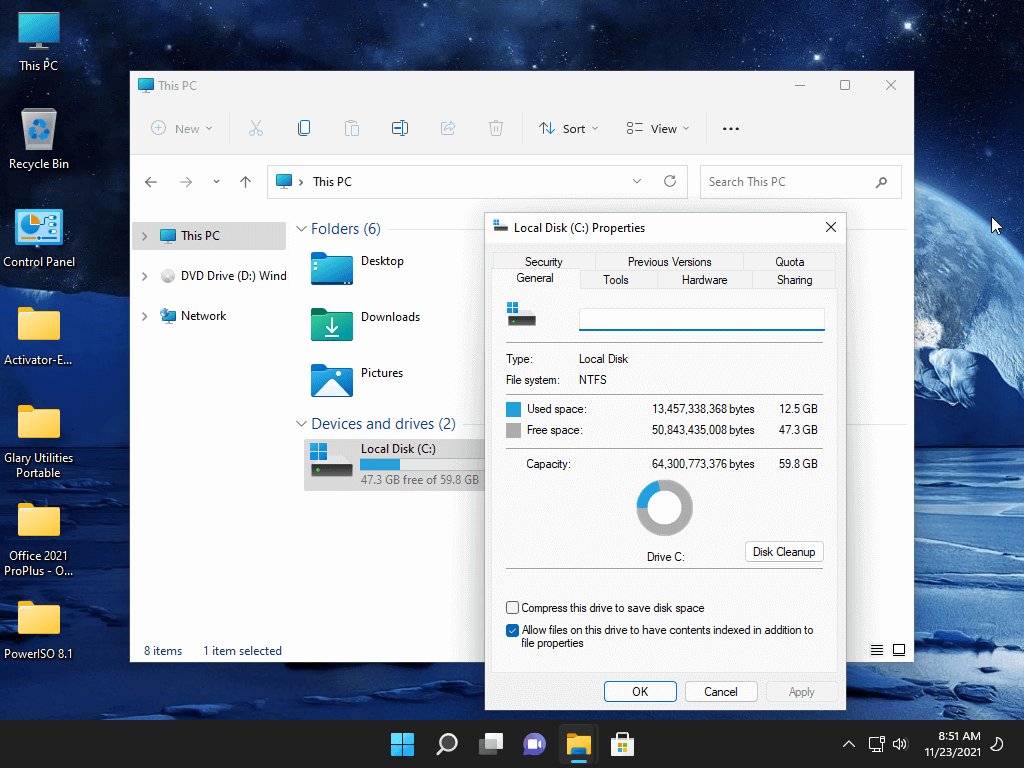Click the Refresh icon in address bar
The height and width of the screenshot is (768, 1024).
pos(670,182)
